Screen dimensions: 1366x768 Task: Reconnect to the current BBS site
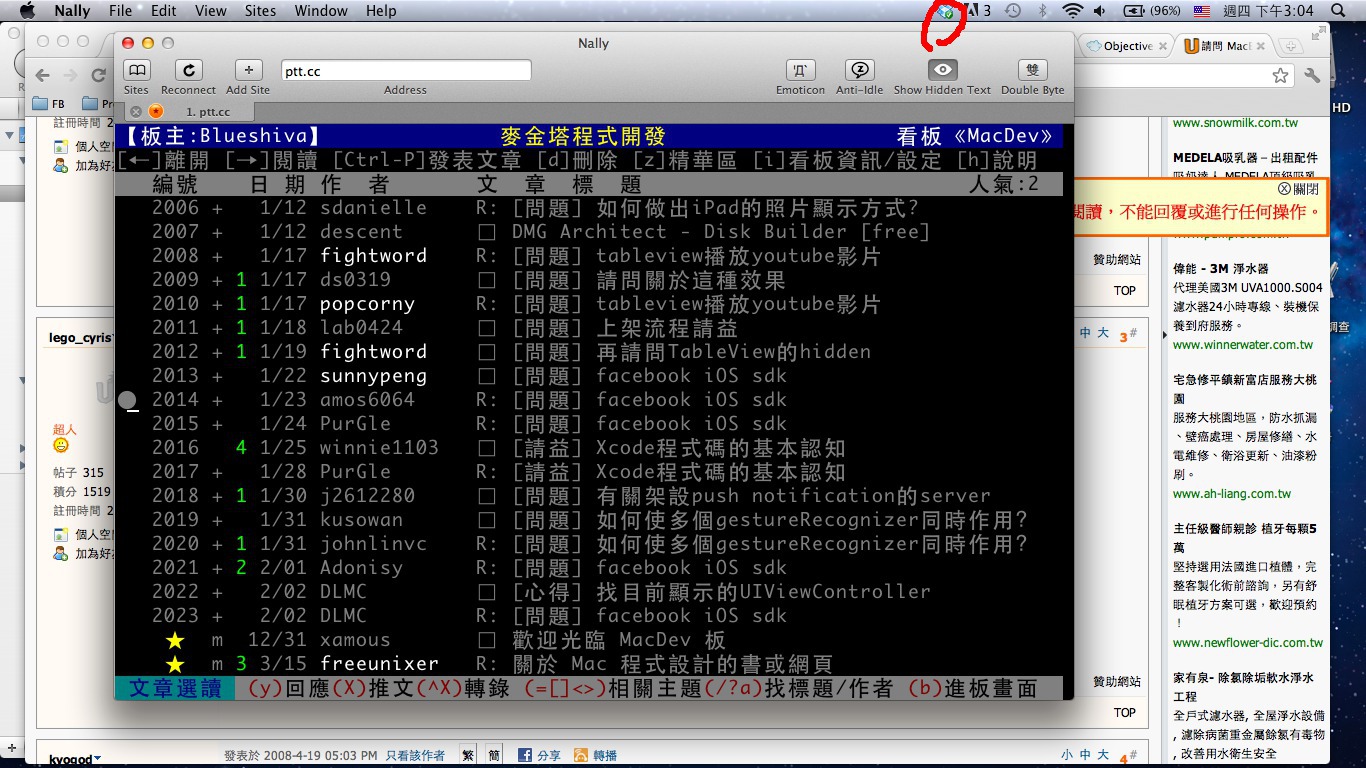188,70
